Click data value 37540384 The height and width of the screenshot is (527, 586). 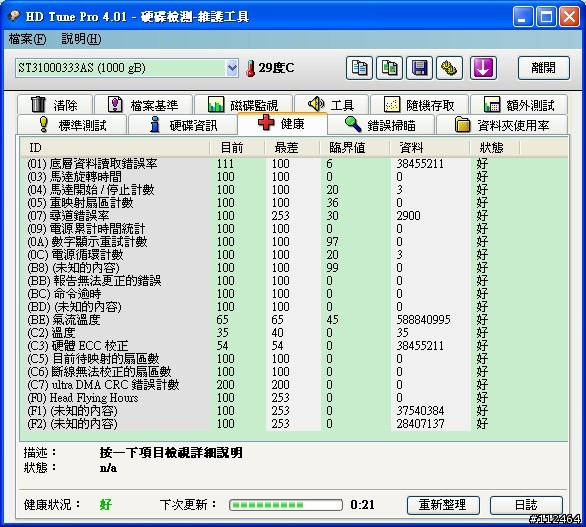tap(420, 410)
